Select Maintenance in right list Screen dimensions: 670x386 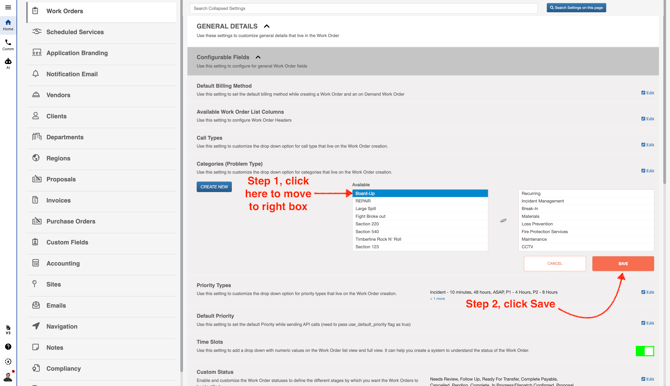point(586,239)
